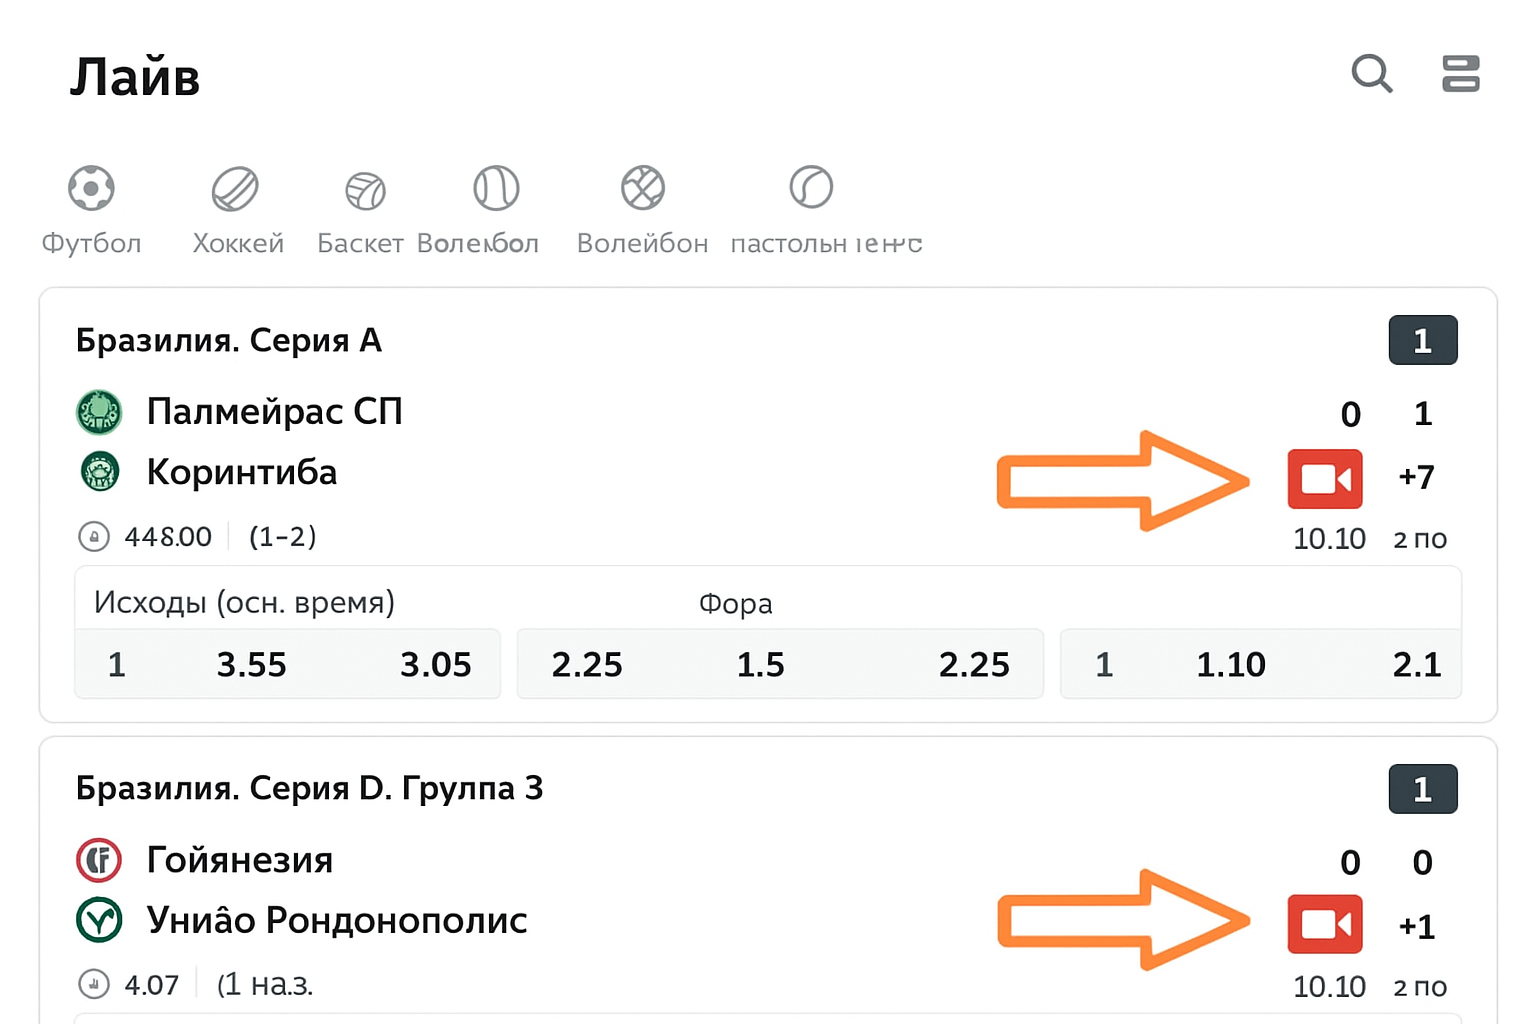Expand +1 more markets for Униâо Рондонополис
This screenshot has height=1024, width=1536.
[1417, 927]
